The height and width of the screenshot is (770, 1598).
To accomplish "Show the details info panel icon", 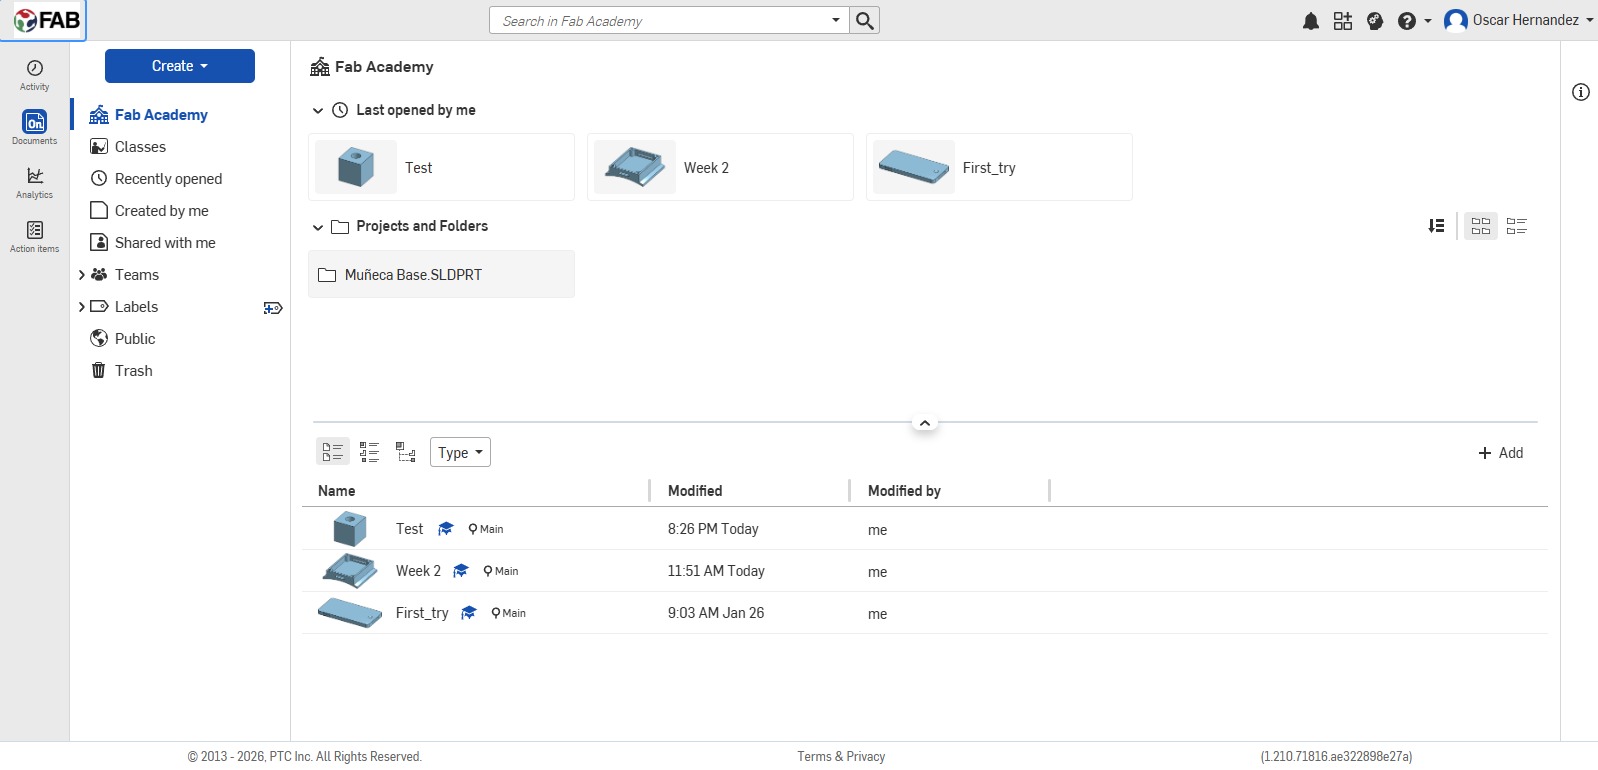I will (x=1580, y=92).
